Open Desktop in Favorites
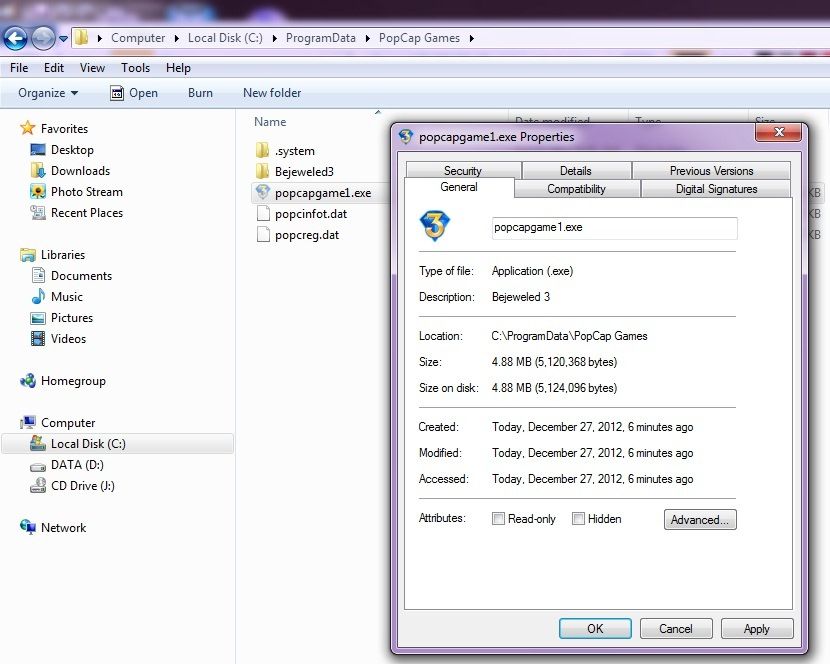 [72, 150]
